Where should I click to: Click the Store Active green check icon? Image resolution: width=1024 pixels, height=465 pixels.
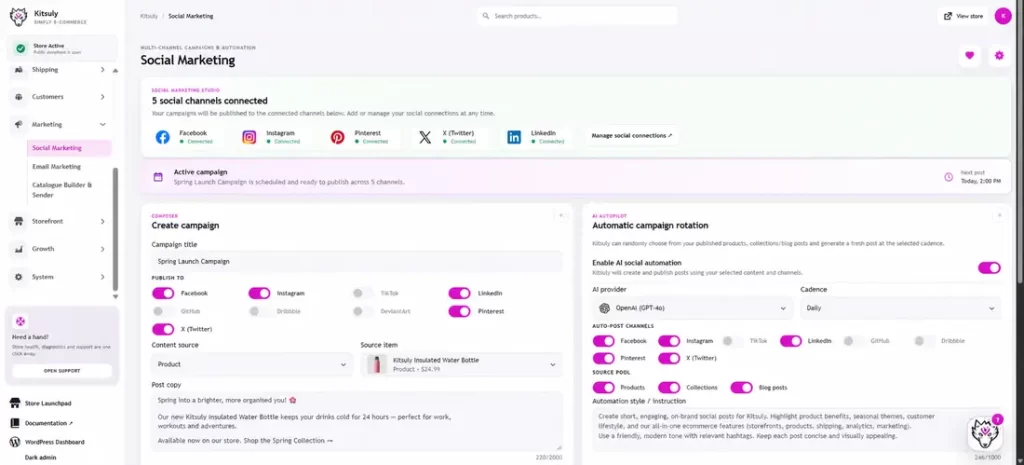click(21, 48)
